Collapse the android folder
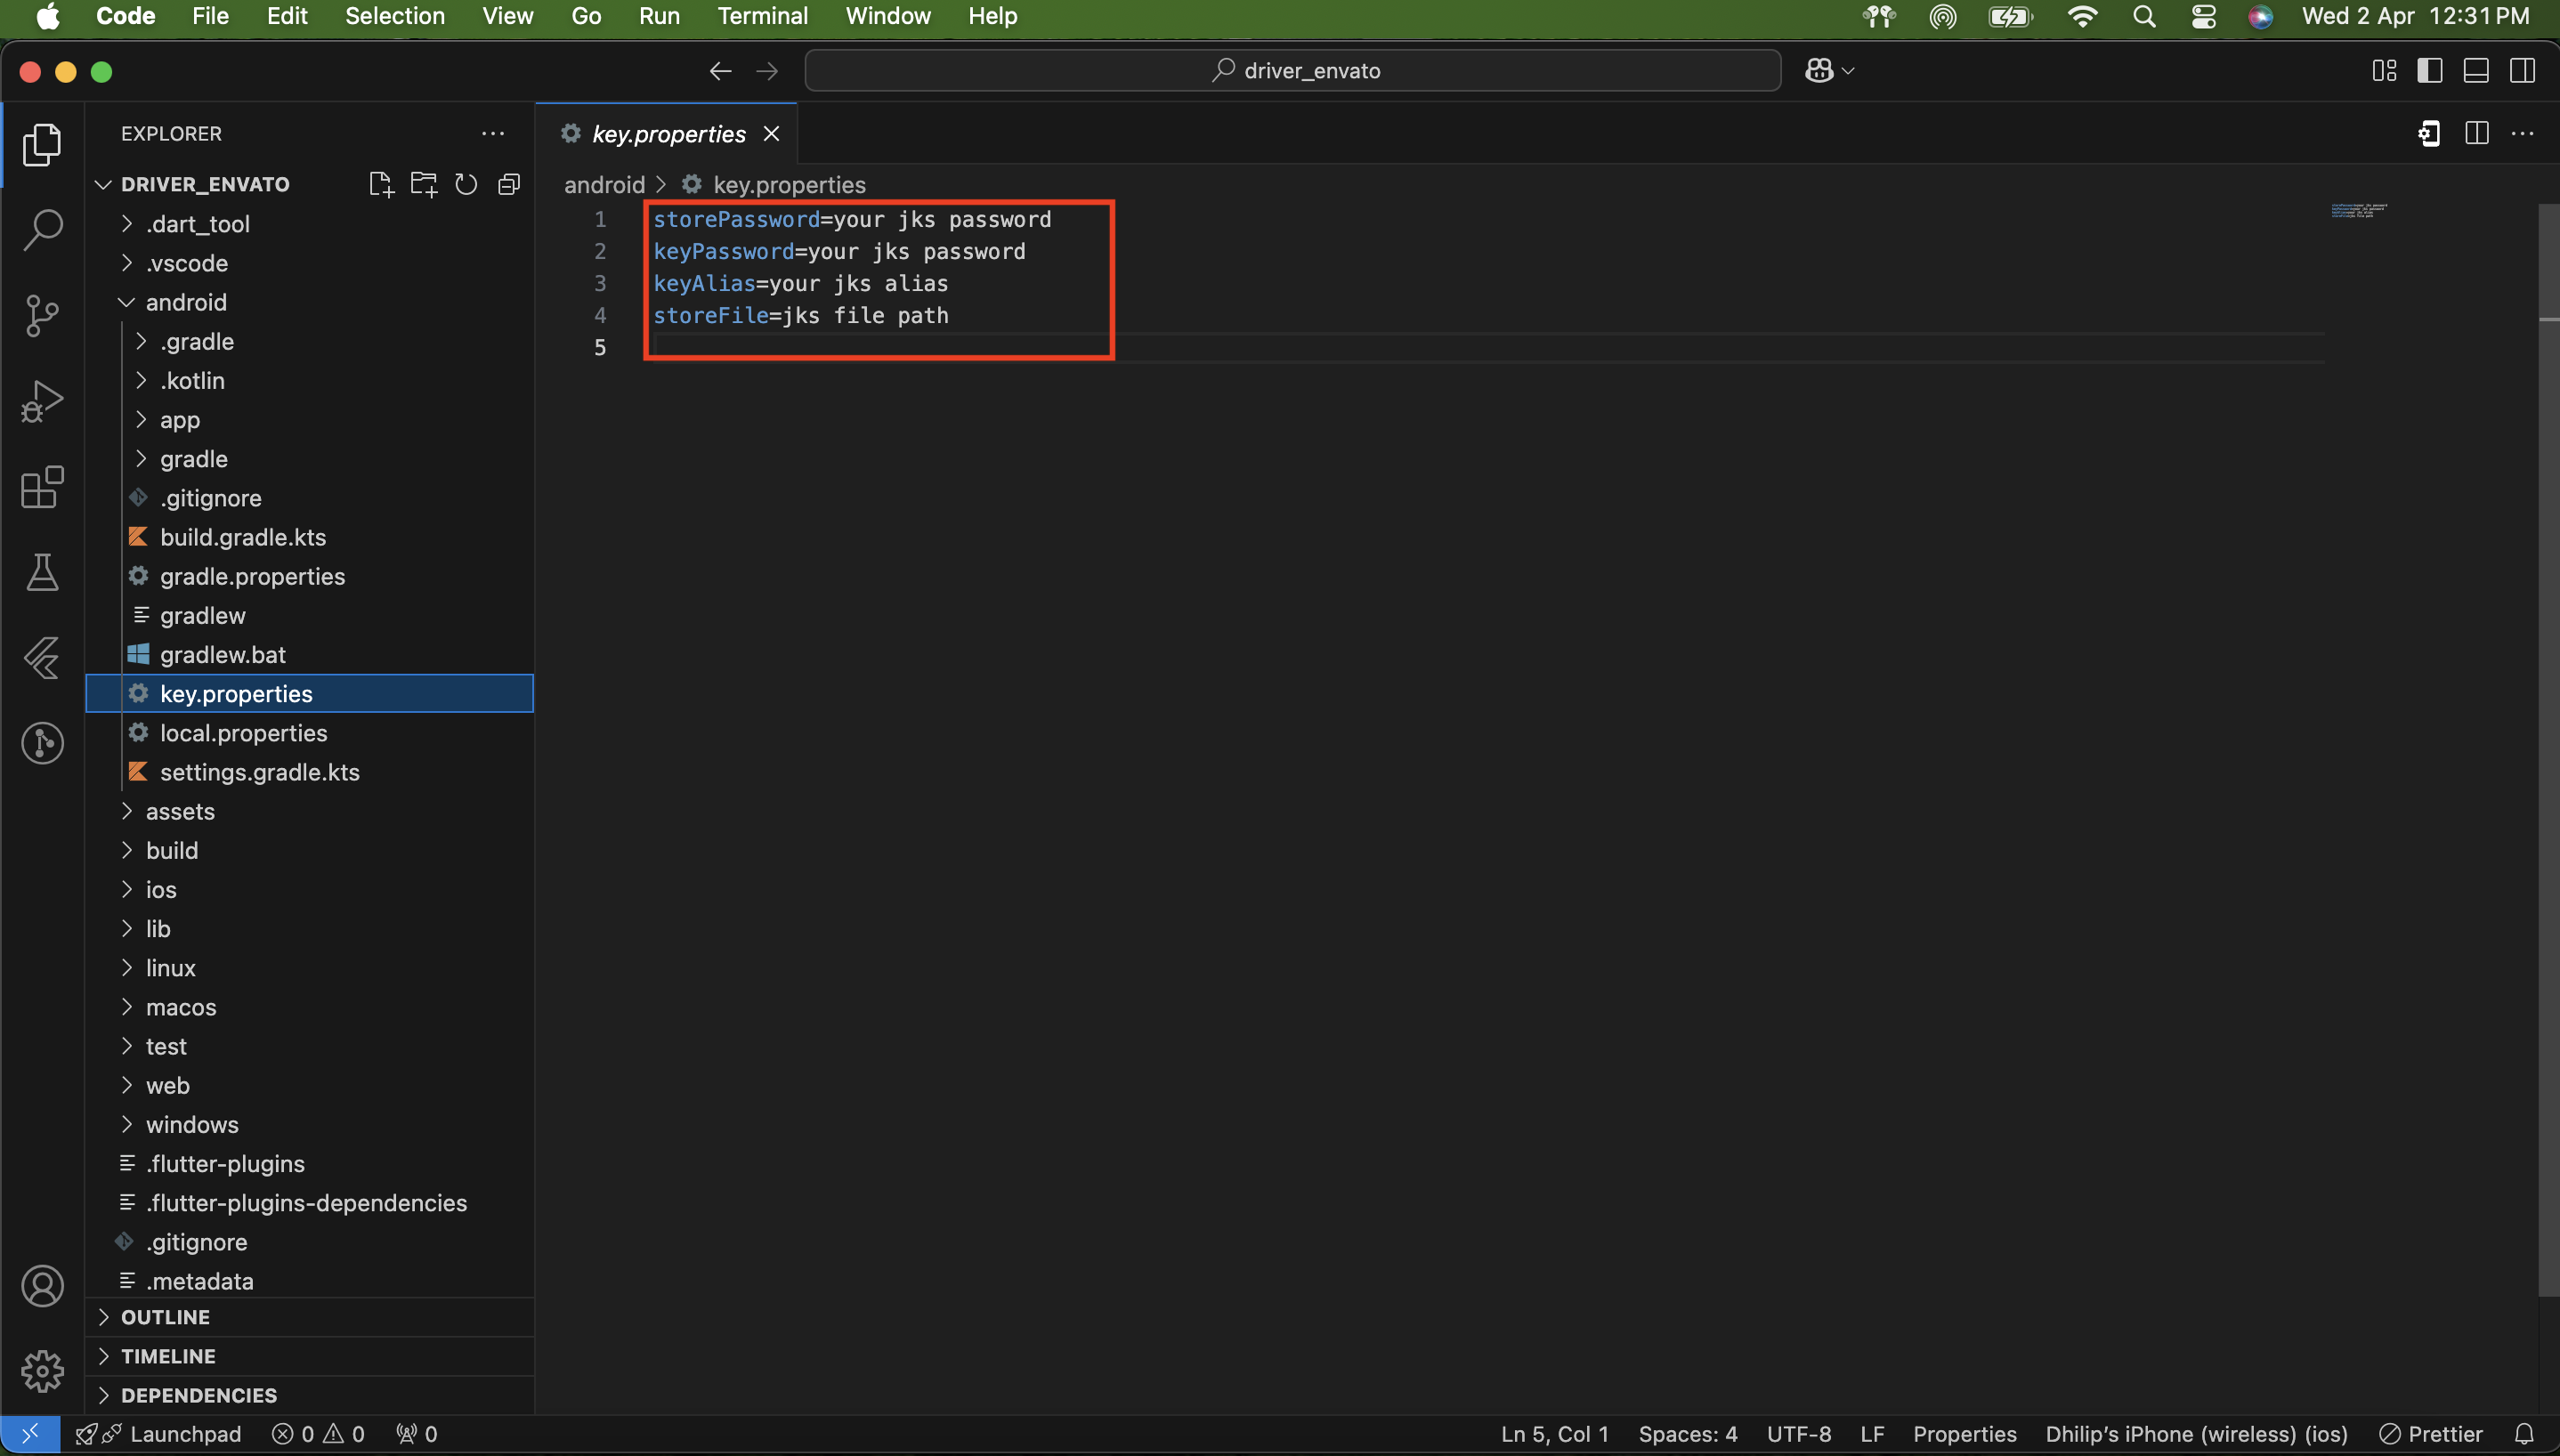Image resolution: width=2560 pixels, height=1456 pixels. [x=186, y=302]
